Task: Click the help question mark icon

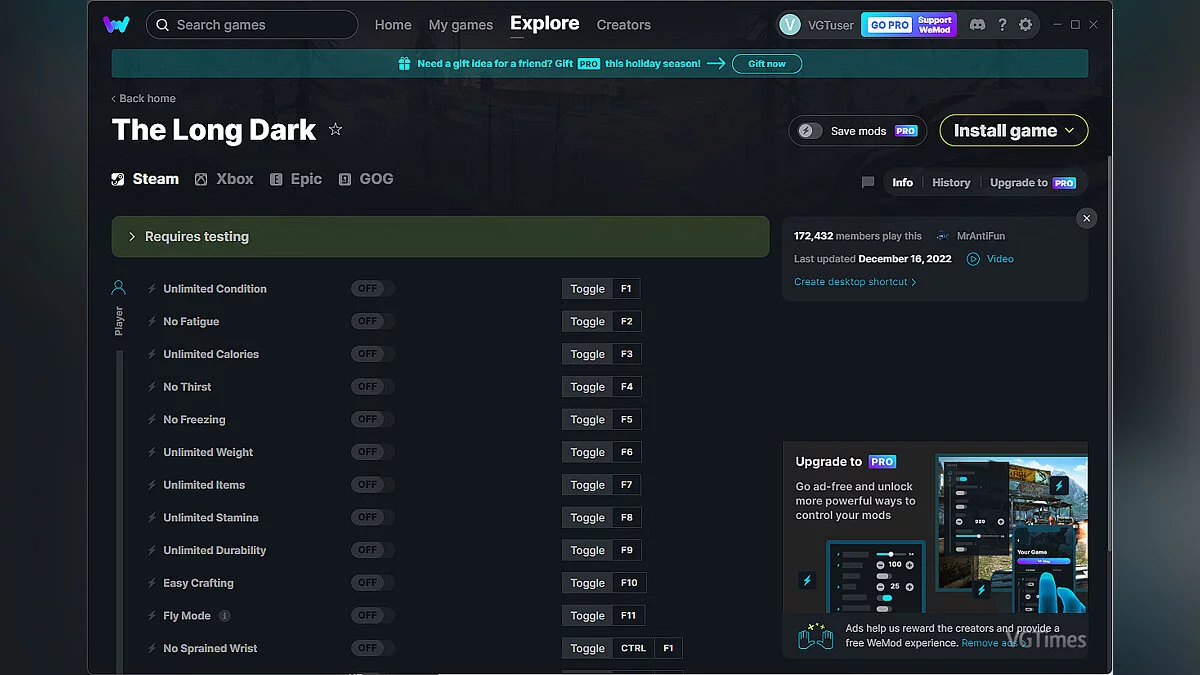Action: coord(1002,24)
